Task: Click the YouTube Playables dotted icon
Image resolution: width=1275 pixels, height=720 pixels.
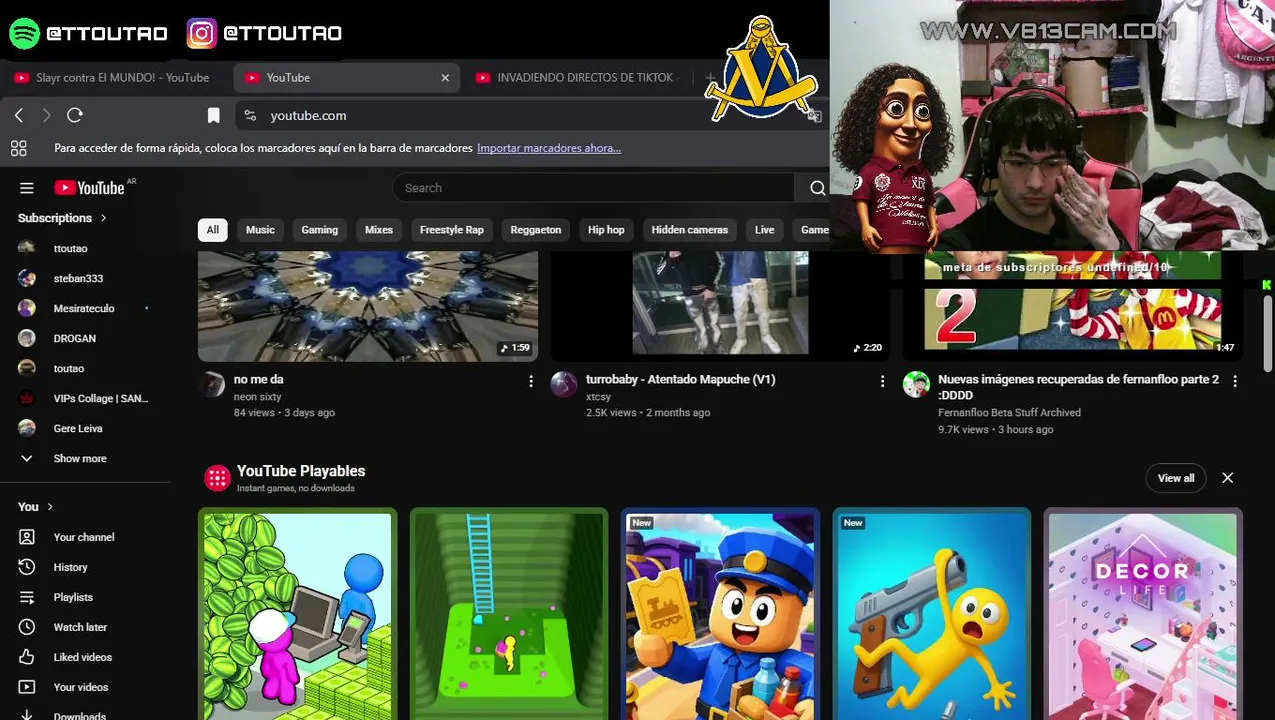Action: click(217, 478)
